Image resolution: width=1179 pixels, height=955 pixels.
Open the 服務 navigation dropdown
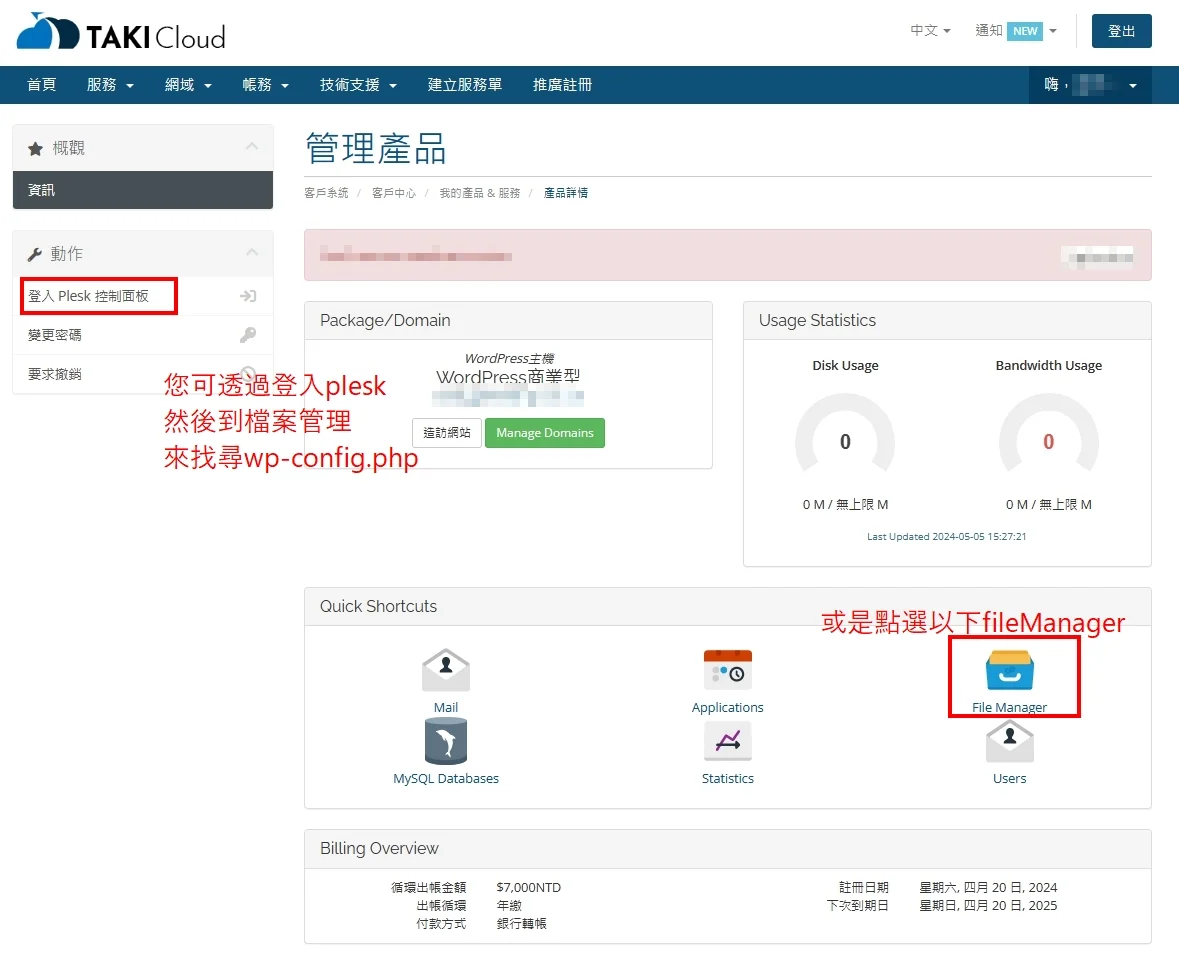tap(110, 85)
